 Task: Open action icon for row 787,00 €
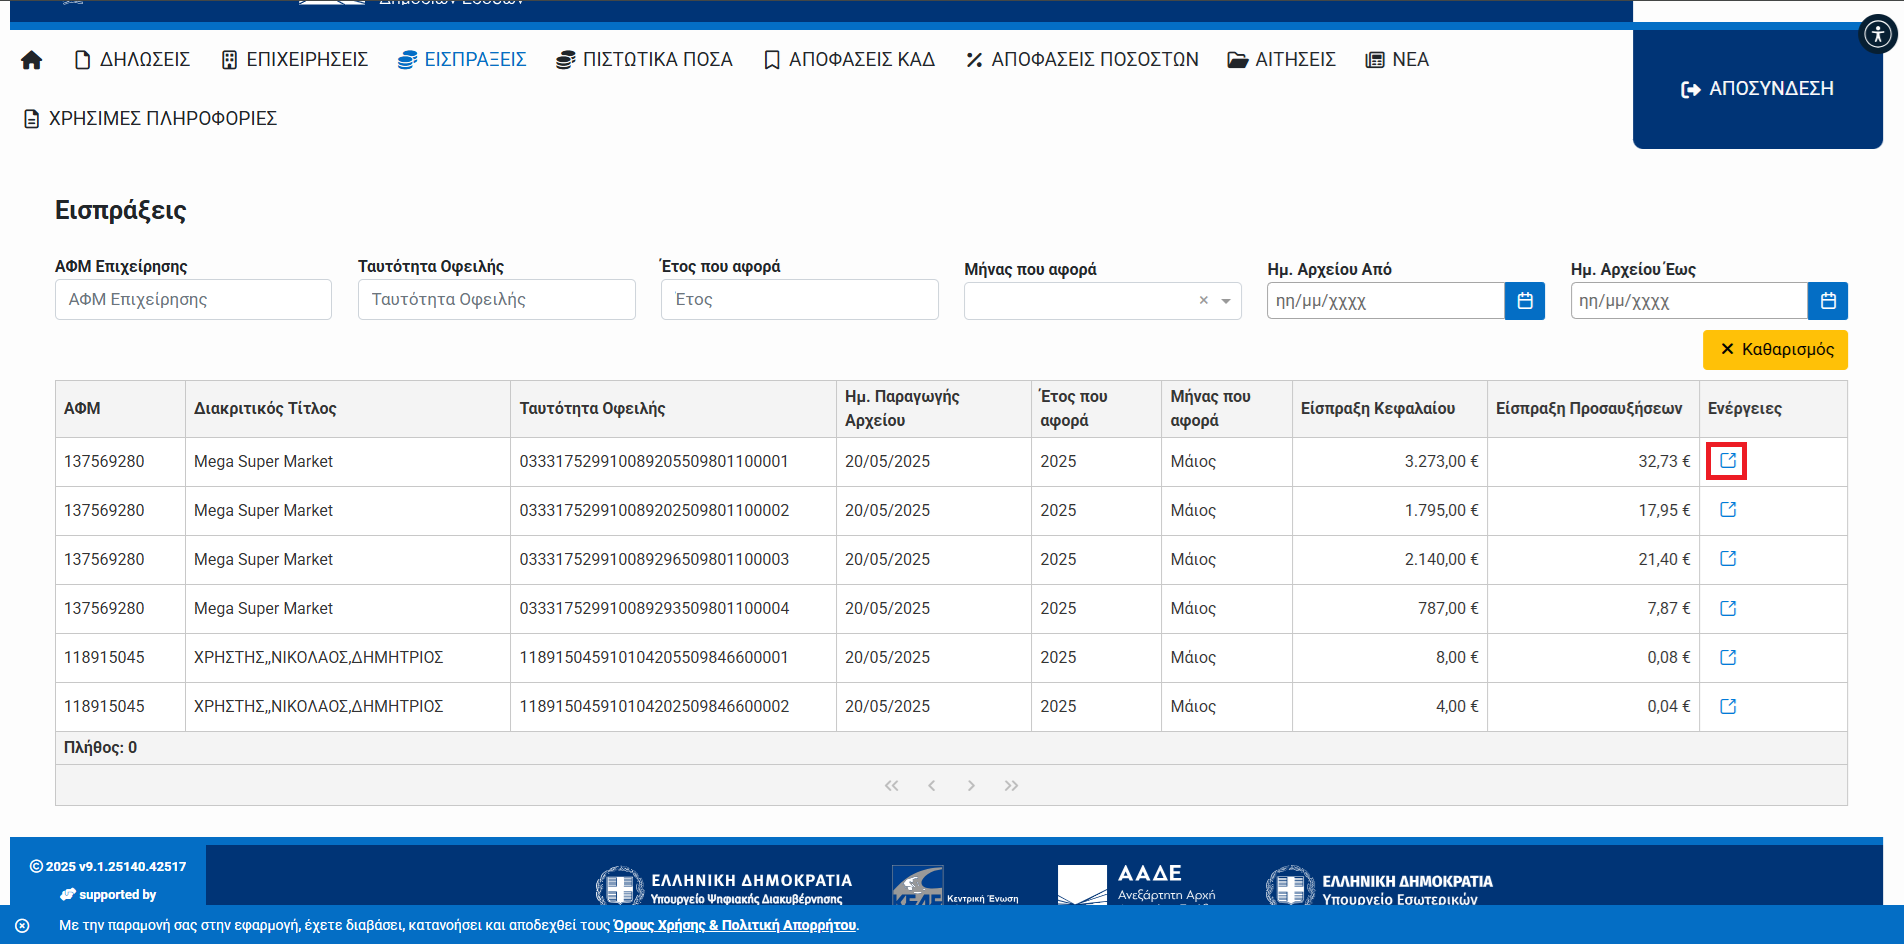tap(1728, 608)
